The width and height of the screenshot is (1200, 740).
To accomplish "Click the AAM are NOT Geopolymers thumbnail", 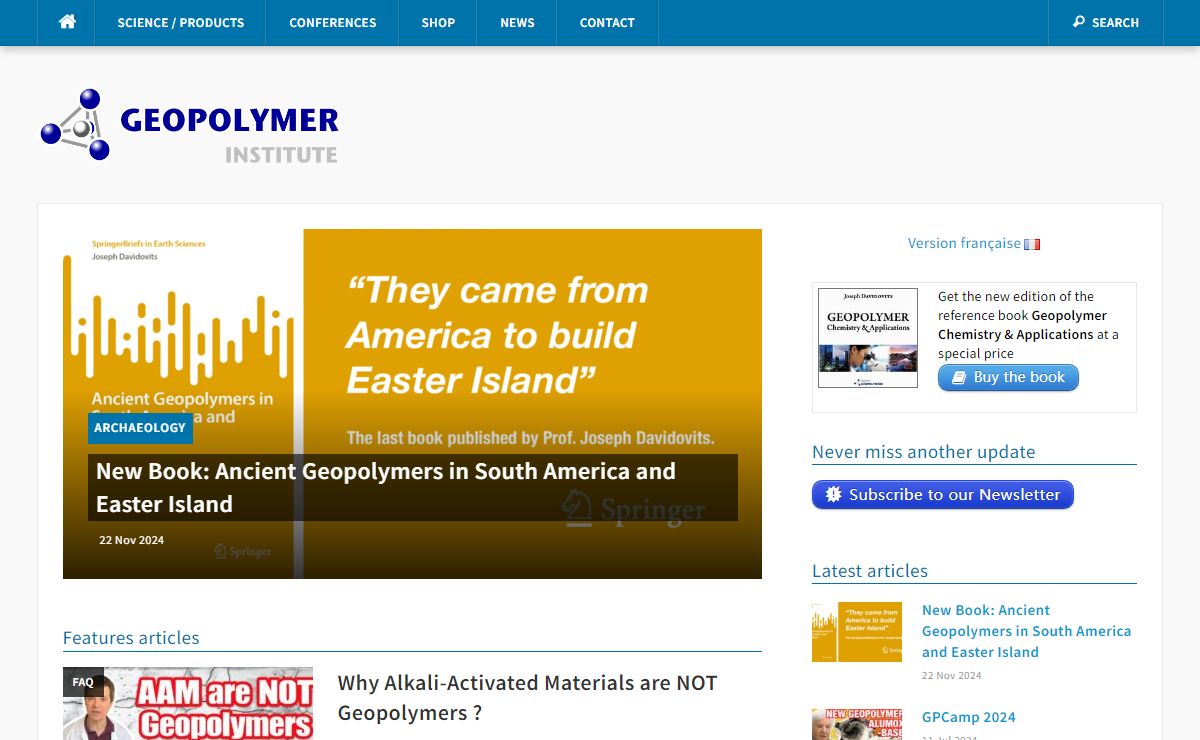I will [x=188, y=704].
